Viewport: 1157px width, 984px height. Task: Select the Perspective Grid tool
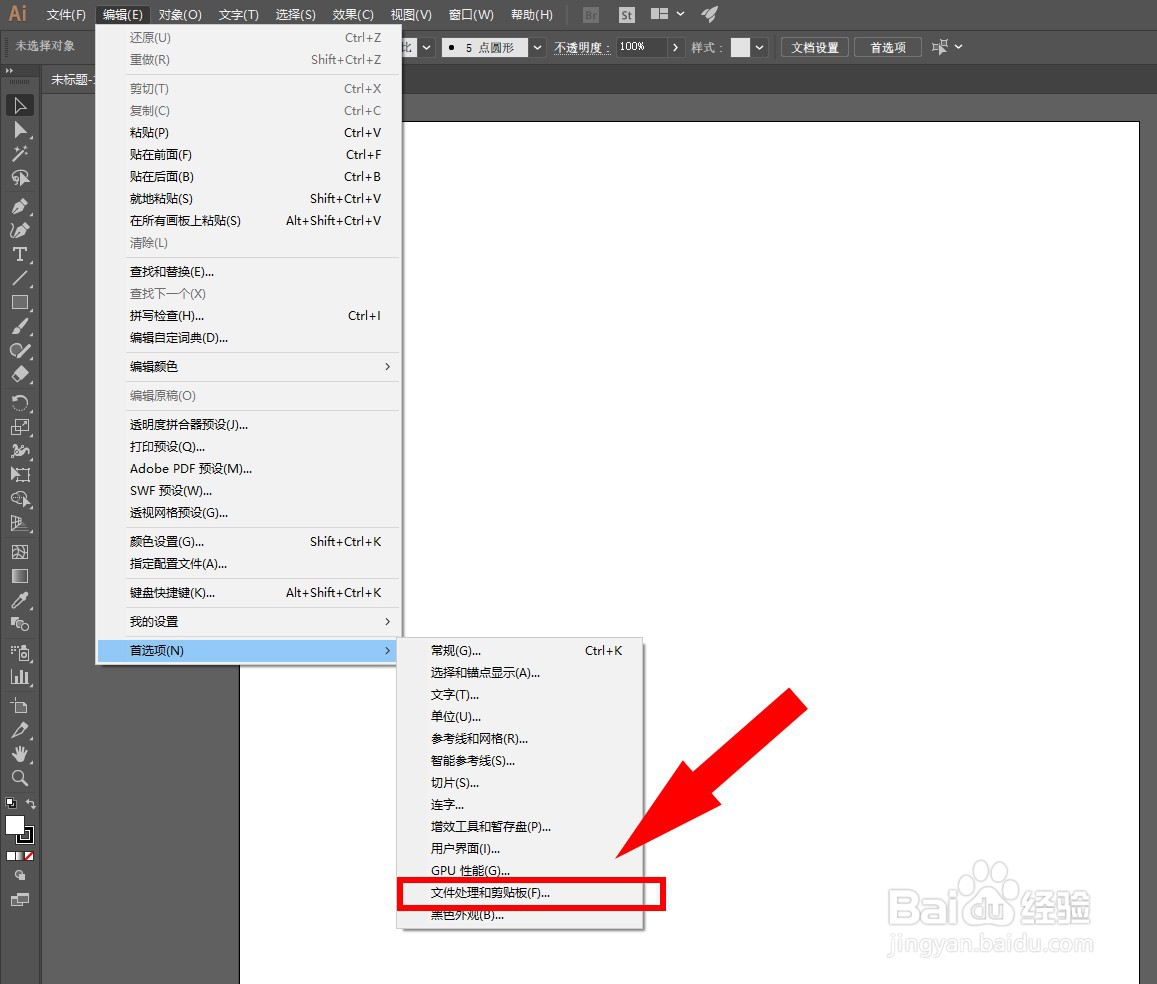click(20, 524)
